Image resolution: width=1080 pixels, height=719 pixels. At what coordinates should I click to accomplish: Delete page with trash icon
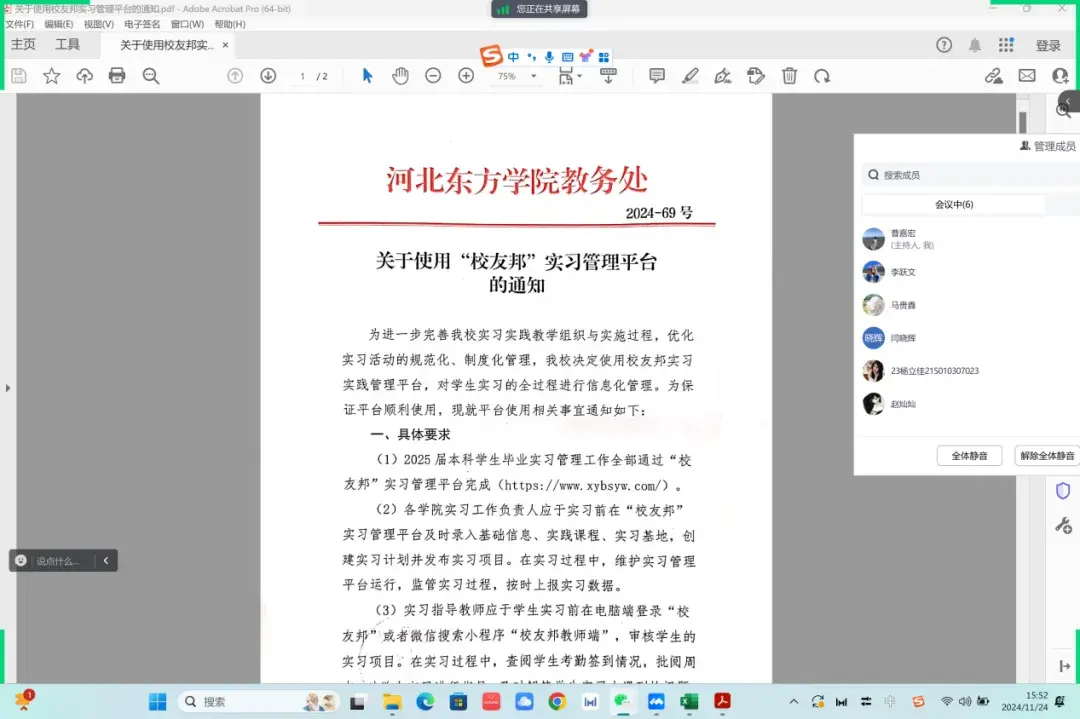789,76
